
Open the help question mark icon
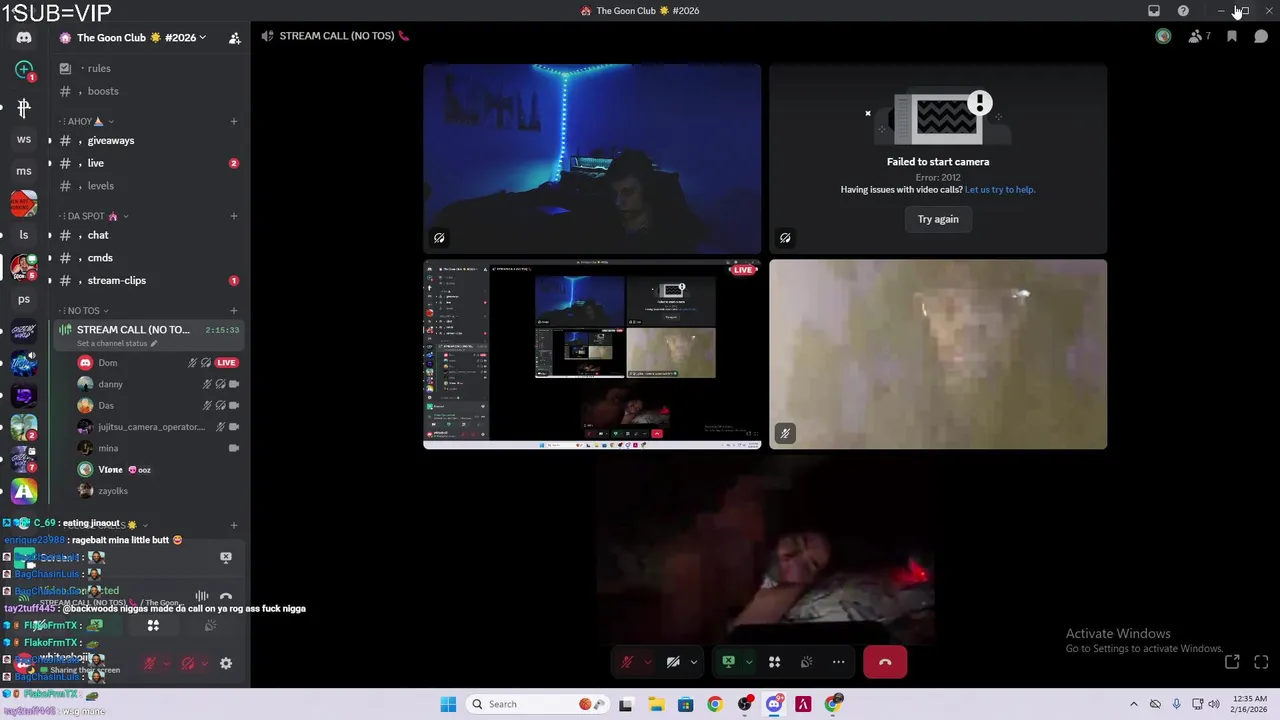pos(1183,11)
